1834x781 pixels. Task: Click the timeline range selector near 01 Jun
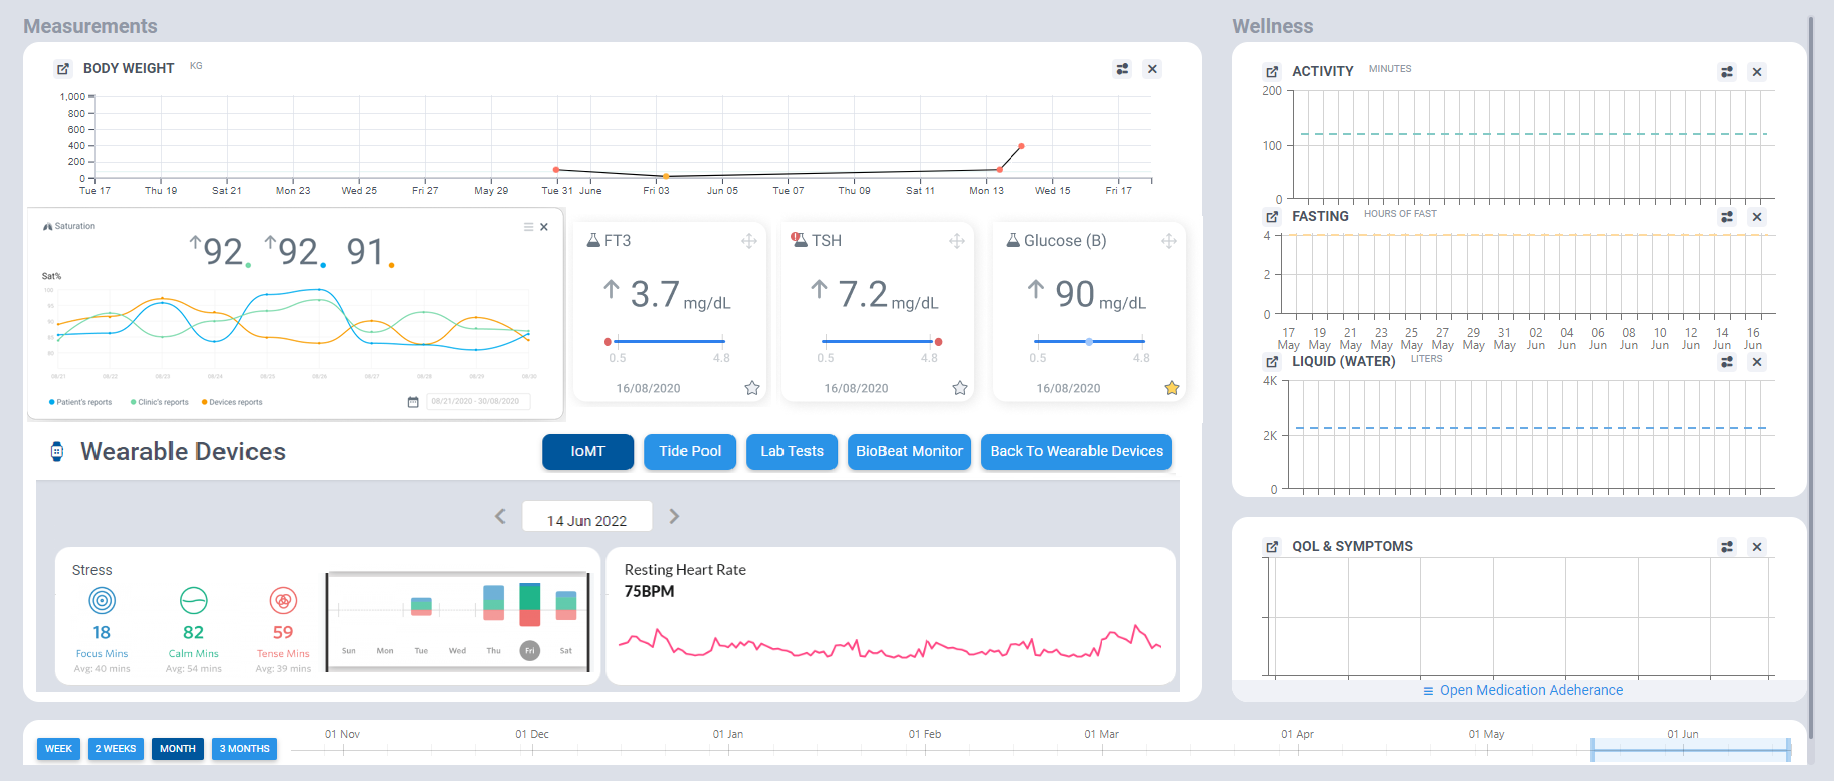(x=1690, y=749)
